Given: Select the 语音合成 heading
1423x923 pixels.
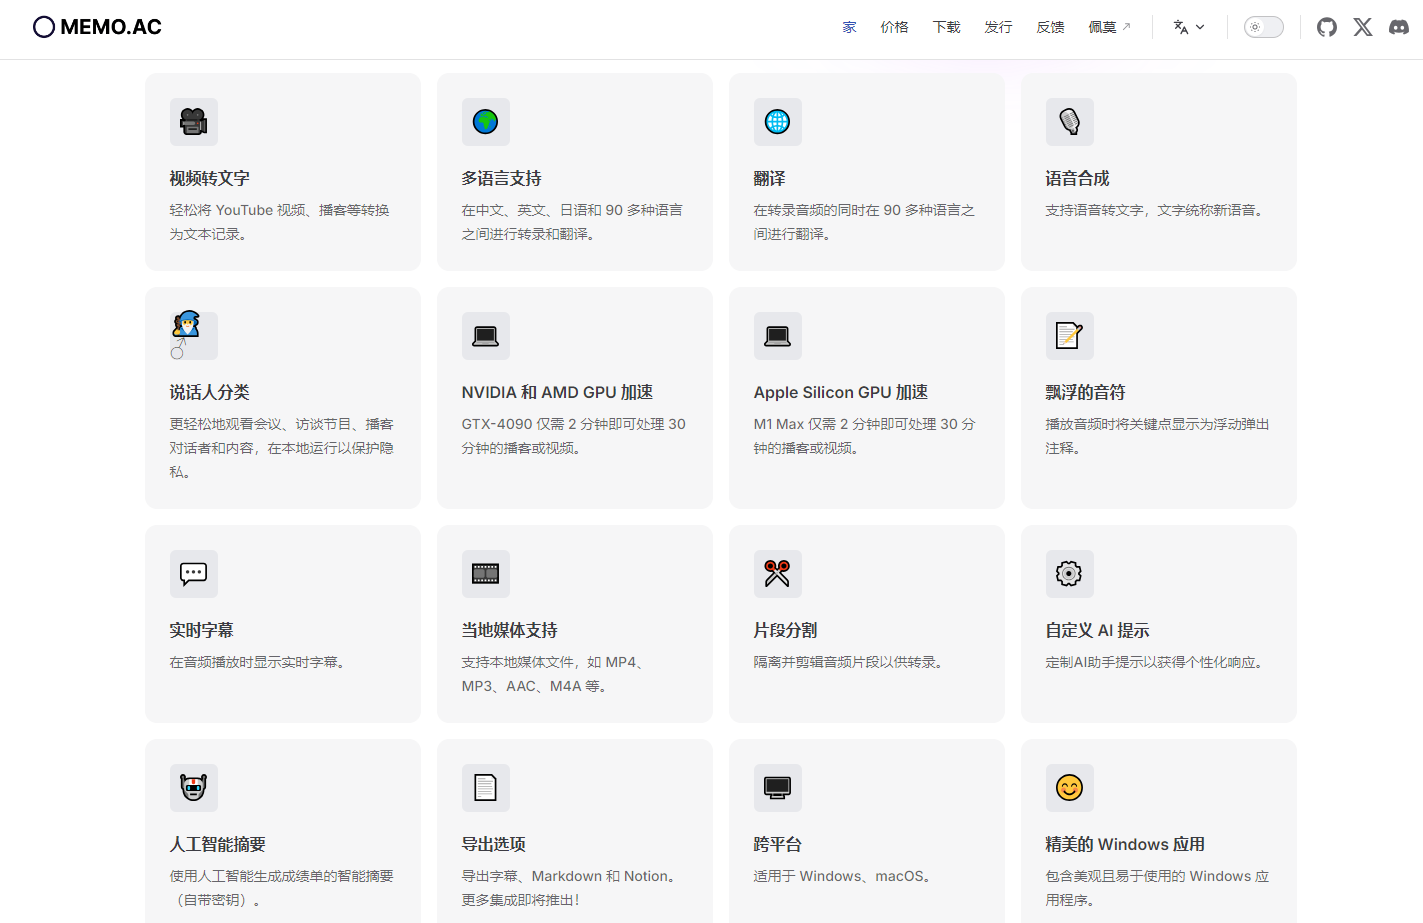Looking at the screenshot, I should [1078, 178].
